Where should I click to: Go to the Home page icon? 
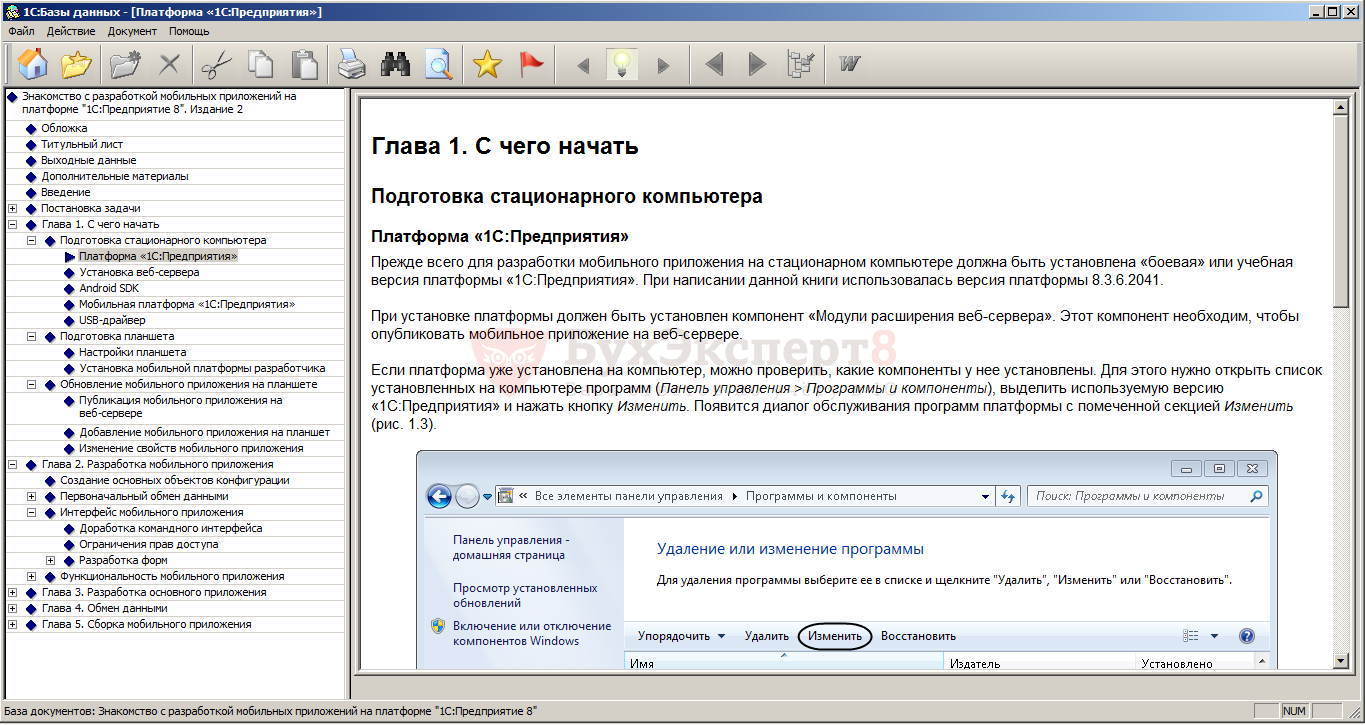click(33, 65)
